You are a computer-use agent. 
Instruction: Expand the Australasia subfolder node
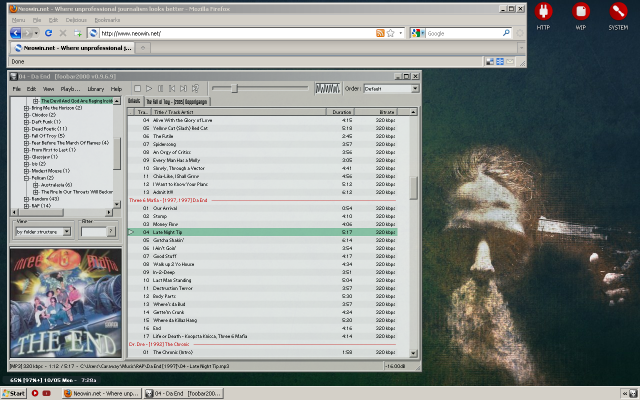click(36, 185)
